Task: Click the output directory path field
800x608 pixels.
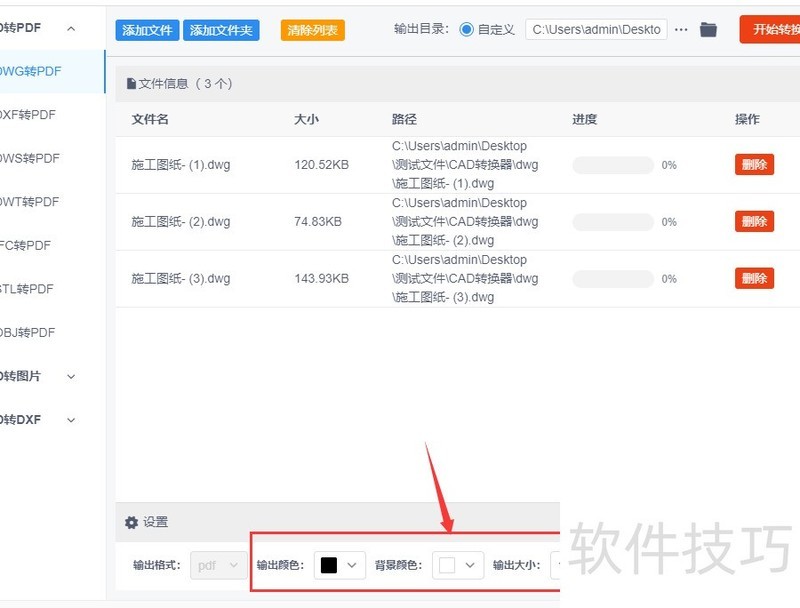Action: click(x=597, y=30)
